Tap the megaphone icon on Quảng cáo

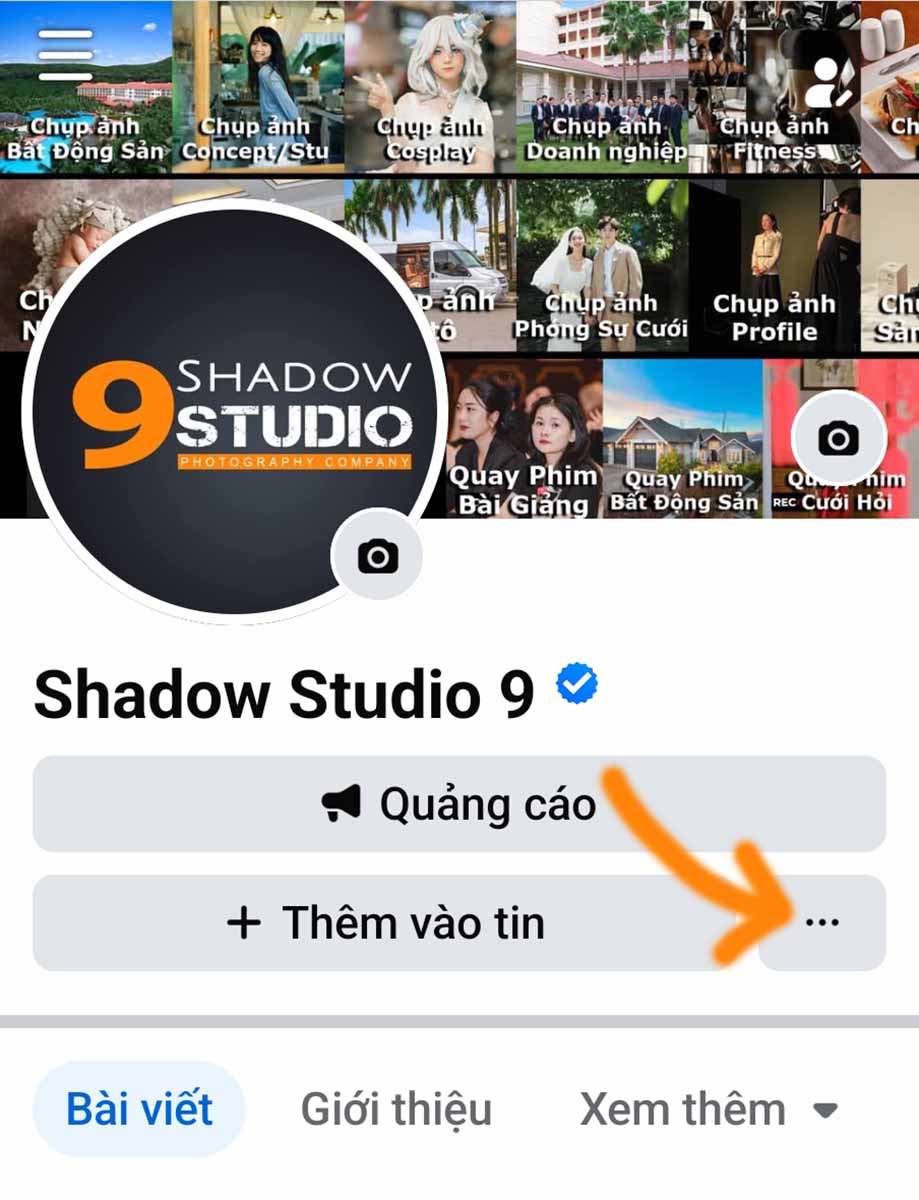coord(341,803)
